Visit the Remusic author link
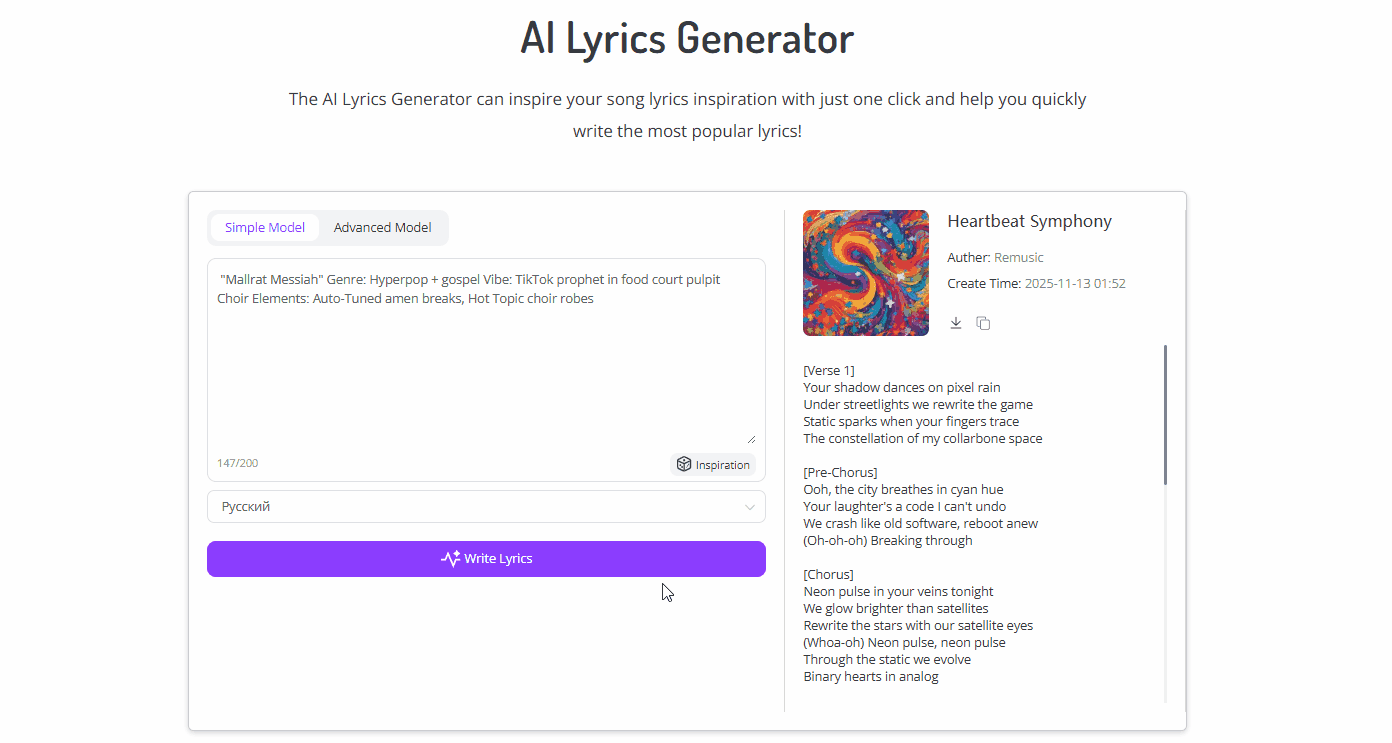The image size is (1392, 743). click(1019, 257)
